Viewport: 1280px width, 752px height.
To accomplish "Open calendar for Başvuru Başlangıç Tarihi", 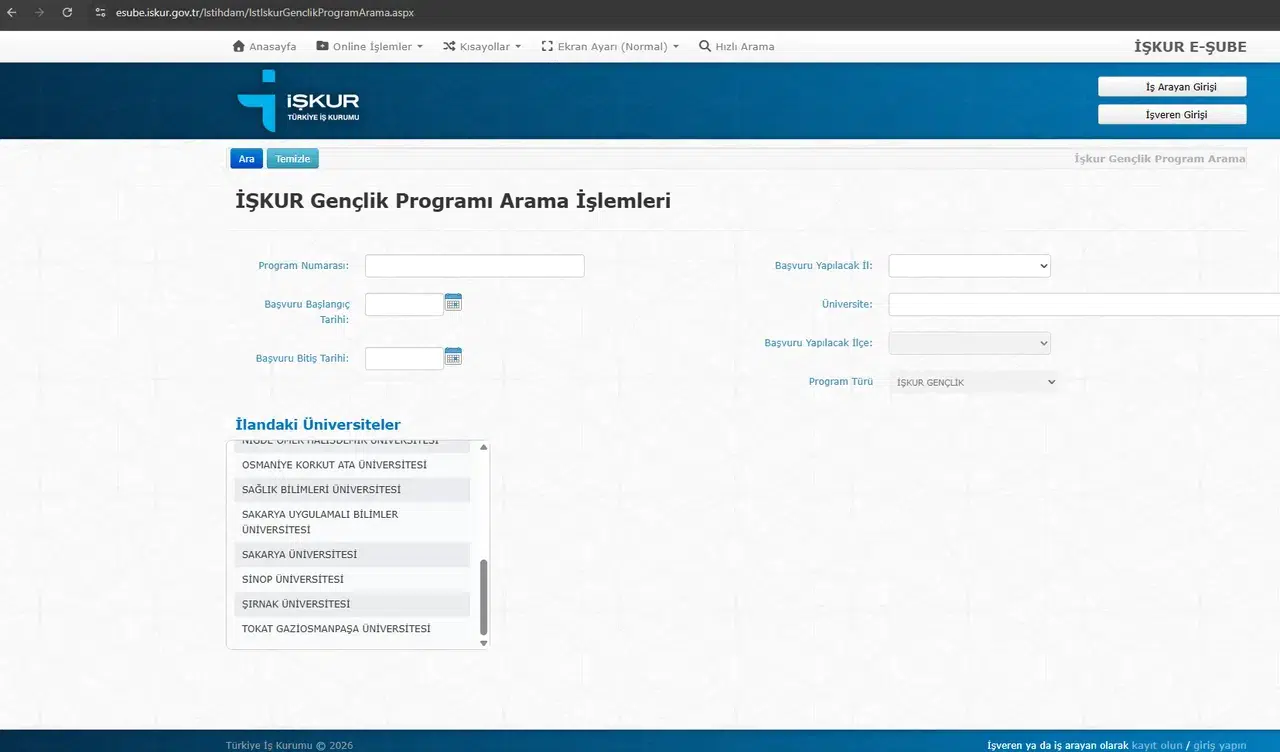I will pos(453,302).
